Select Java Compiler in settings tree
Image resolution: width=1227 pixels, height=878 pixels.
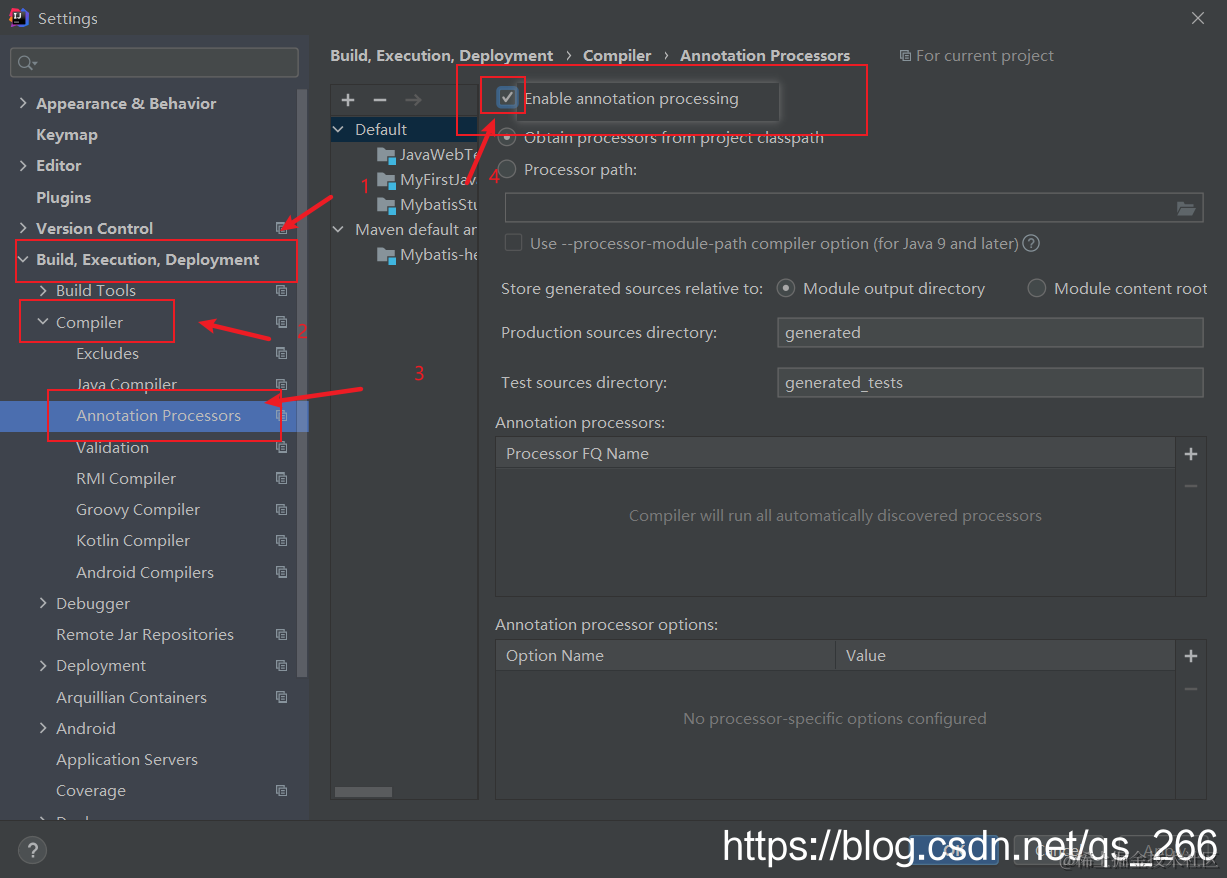click(x=127, y=384)
